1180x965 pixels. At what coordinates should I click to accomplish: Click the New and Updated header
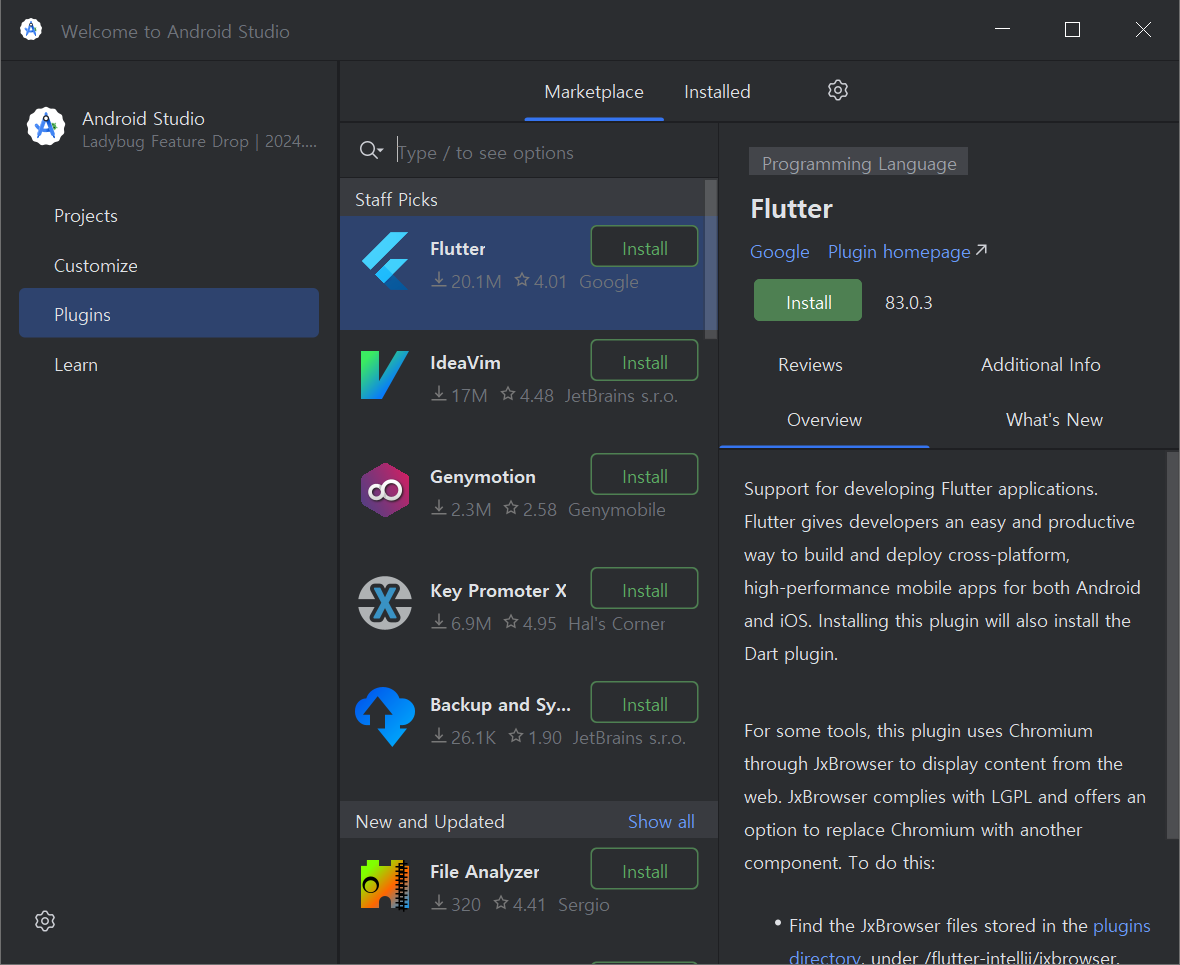[x=430, y=822]
